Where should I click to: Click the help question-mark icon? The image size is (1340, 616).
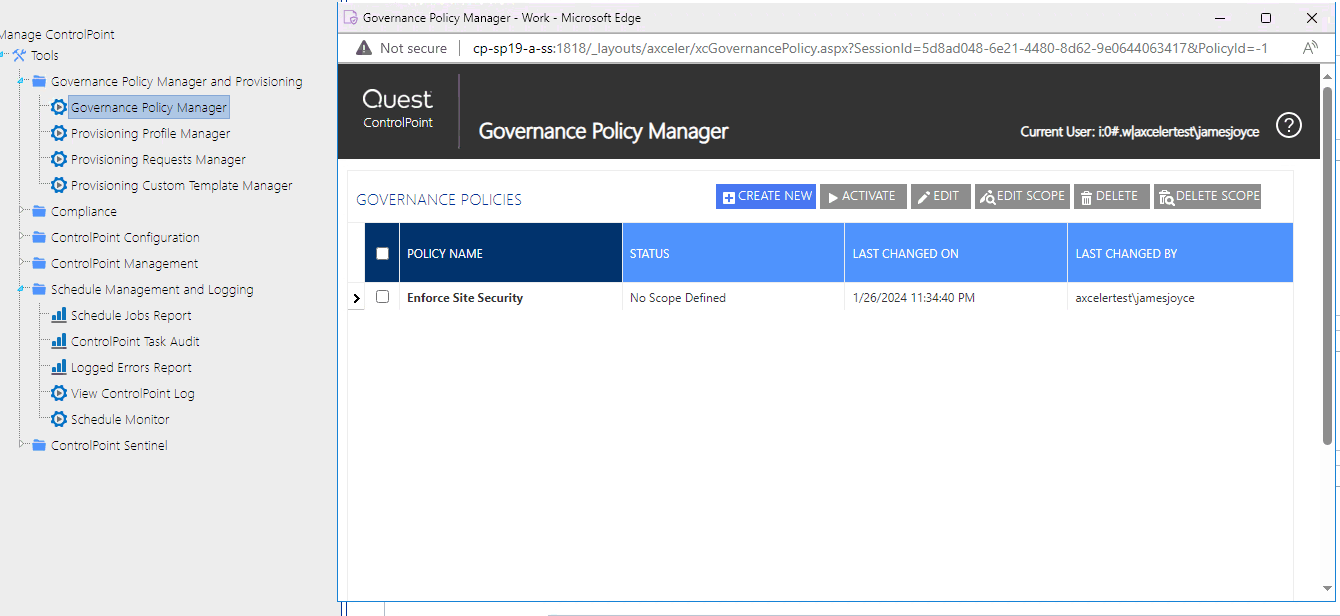click(1289, 125)
